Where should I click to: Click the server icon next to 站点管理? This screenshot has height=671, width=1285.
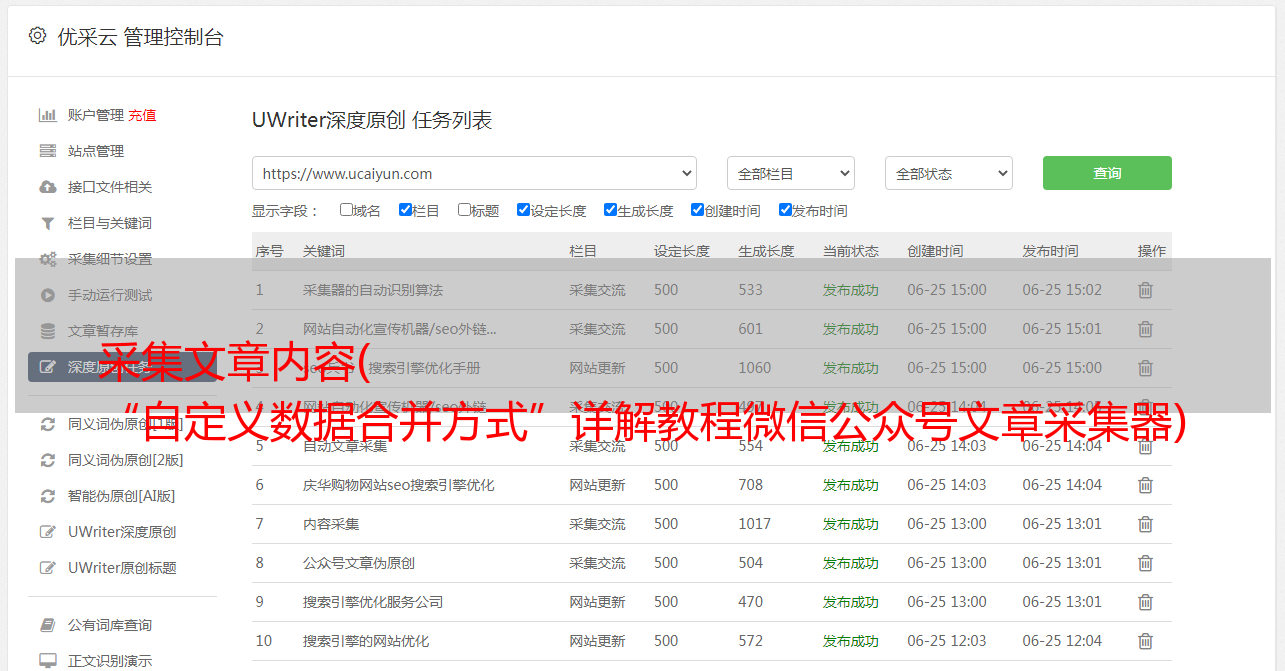tap(47, 151)
